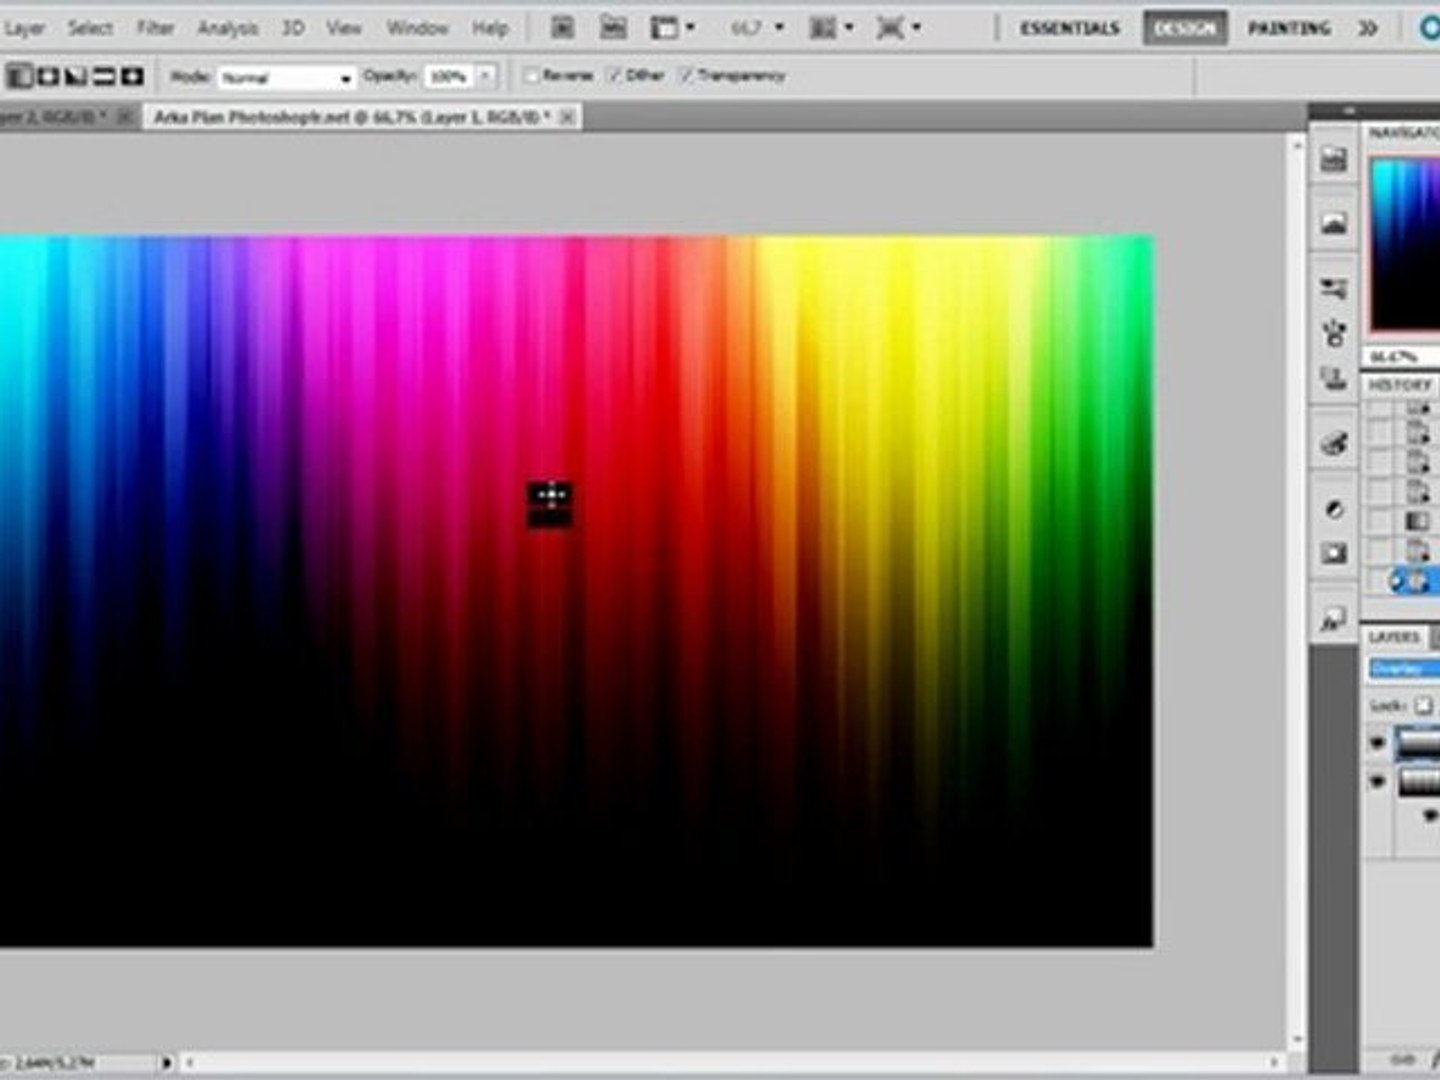
Task: Open the Arrange Documents dropdown
Action: (831, 28)
